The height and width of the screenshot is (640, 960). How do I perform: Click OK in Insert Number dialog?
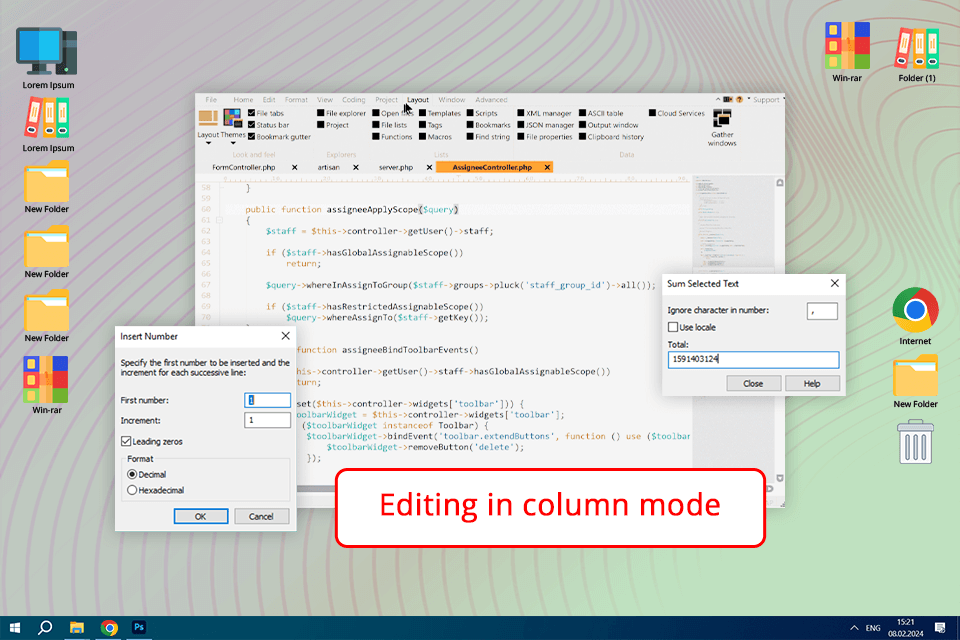coord(201,516)
